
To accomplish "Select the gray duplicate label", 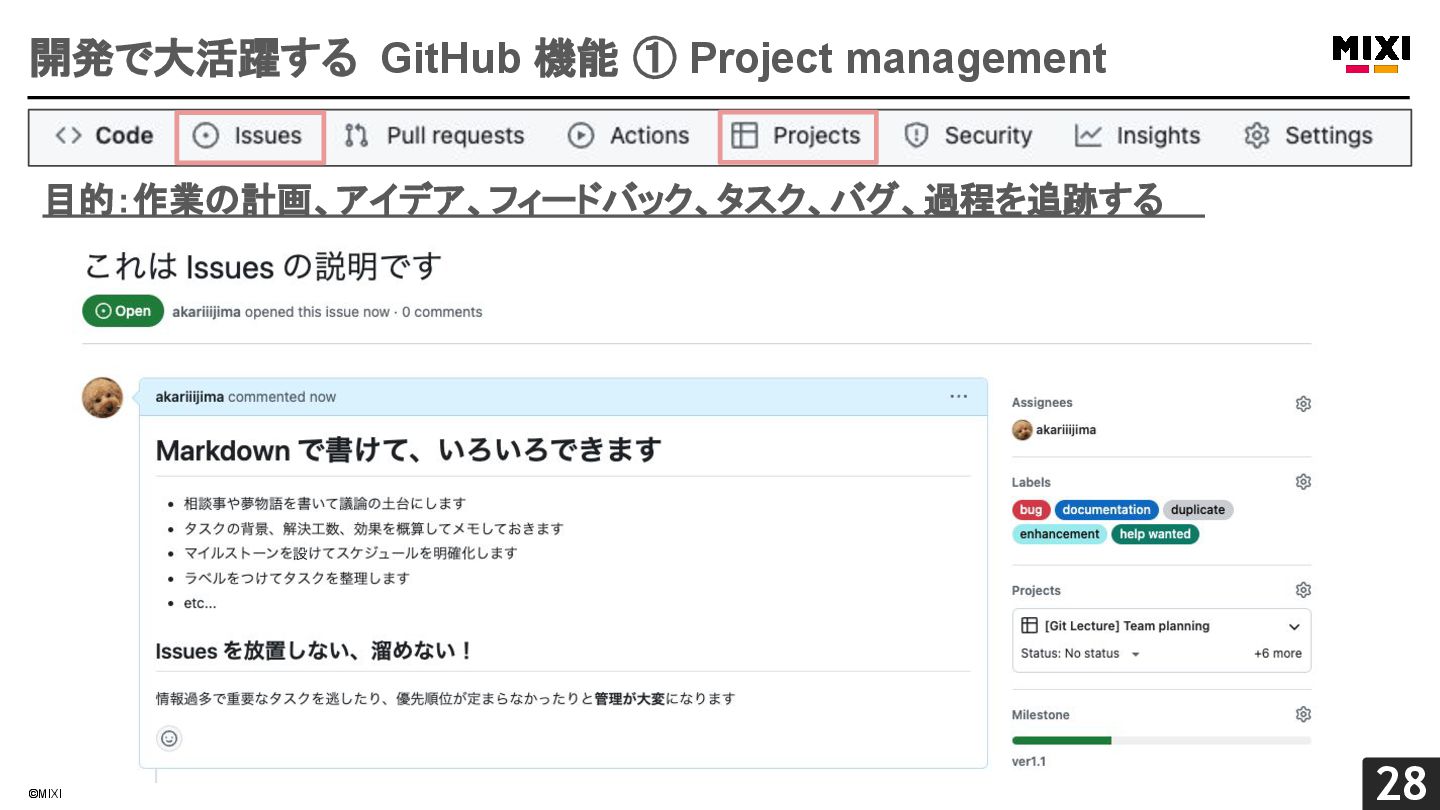I will [1198, 510].
